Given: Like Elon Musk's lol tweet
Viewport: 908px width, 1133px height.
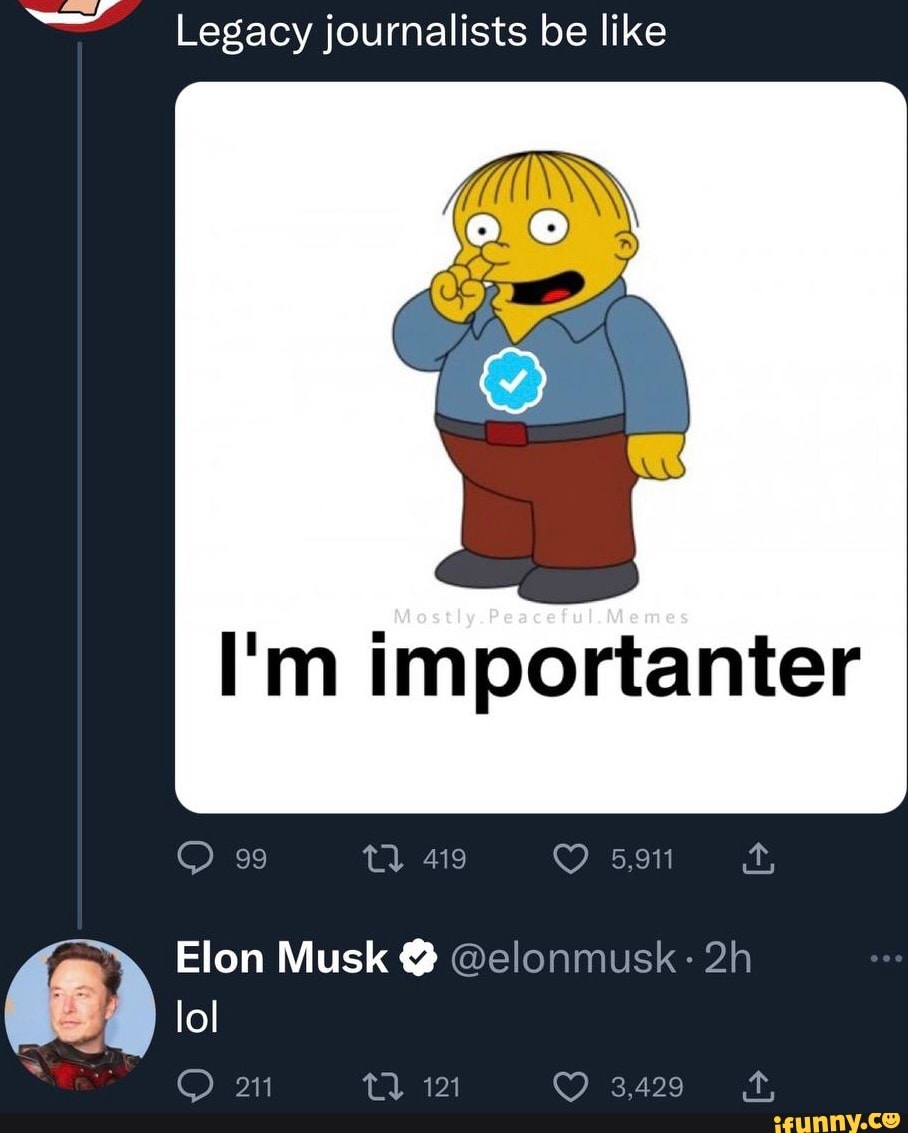Looking at the screenshot, I should click(572, 1086).
